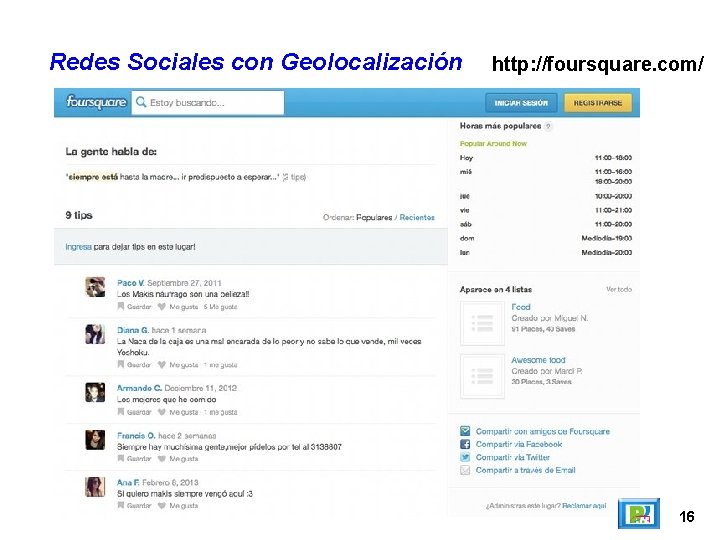Click the foursquare logo
Screen dimensions: 720x540
(x=96, y=102)
